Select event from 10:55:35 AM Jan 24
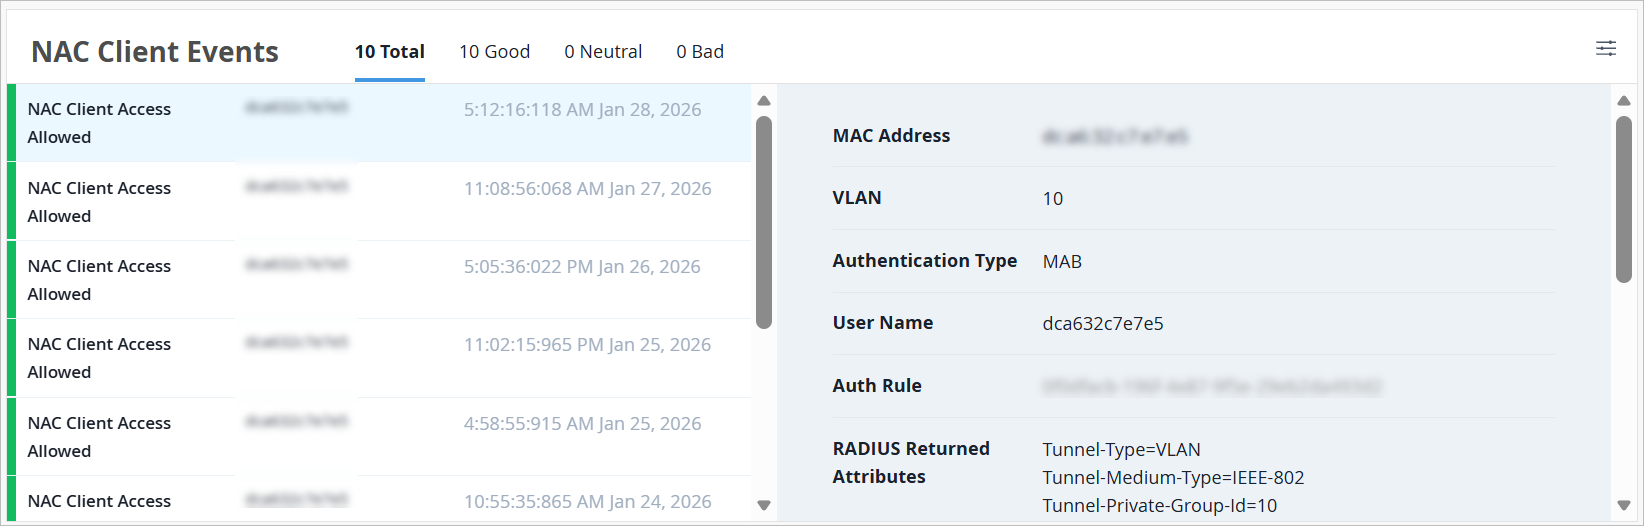The width and height of the screenshot is (1644, 526). pyautogui.click(x=380, y=502)
